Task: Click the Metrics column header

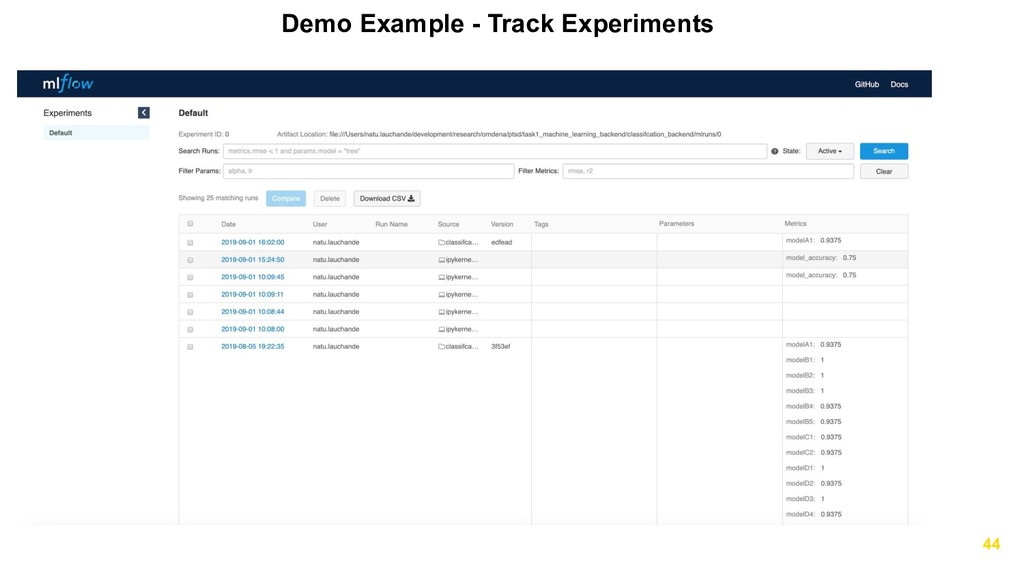Action: click(x=795, y=224)
